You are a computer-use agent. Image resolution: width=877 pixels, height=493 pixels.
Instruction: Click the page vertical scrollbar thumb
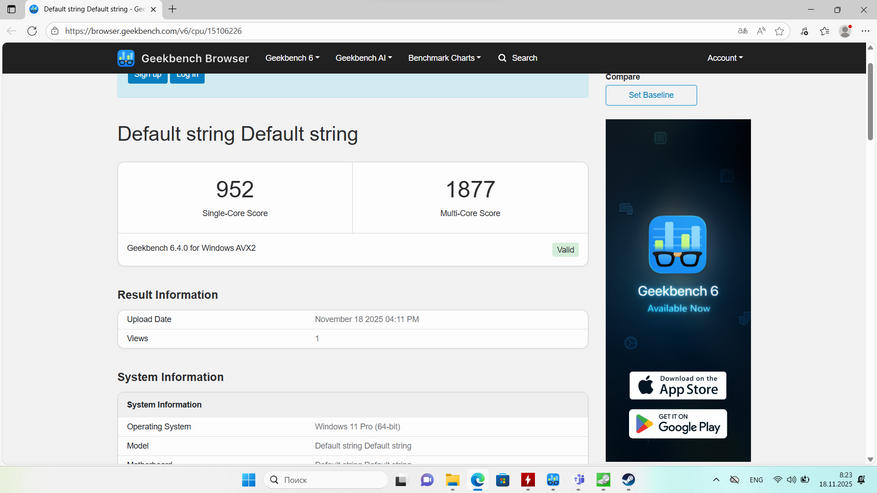[870, 101]
